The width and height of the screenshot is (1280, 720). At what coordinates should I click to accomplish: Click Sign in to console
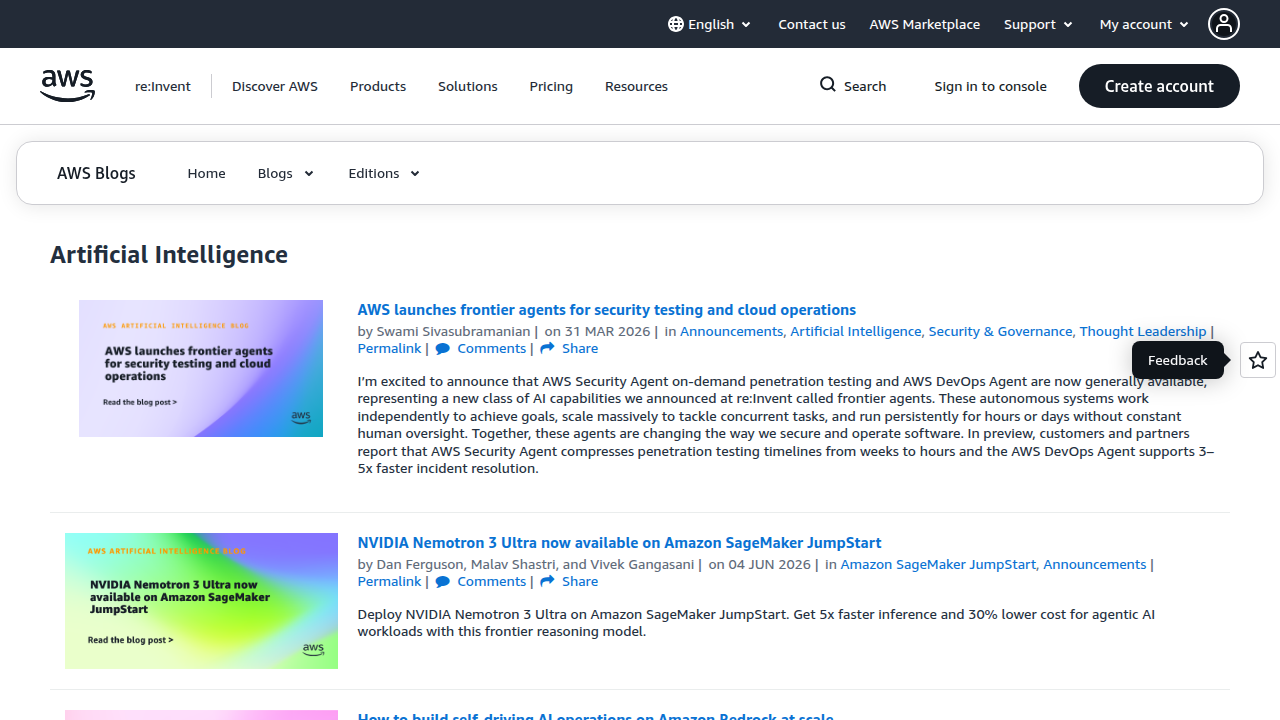pyautogui.click(x=990, y=86)
